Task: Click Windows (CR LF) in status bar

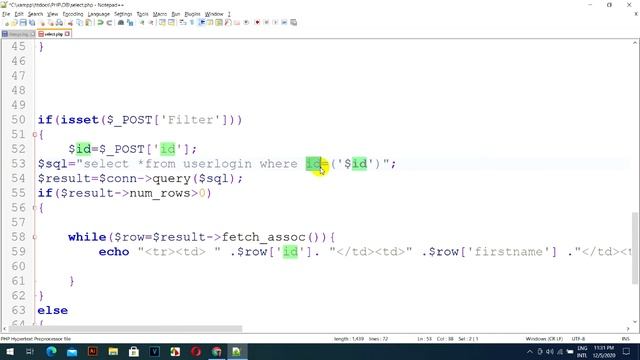Action: (544, 339)
